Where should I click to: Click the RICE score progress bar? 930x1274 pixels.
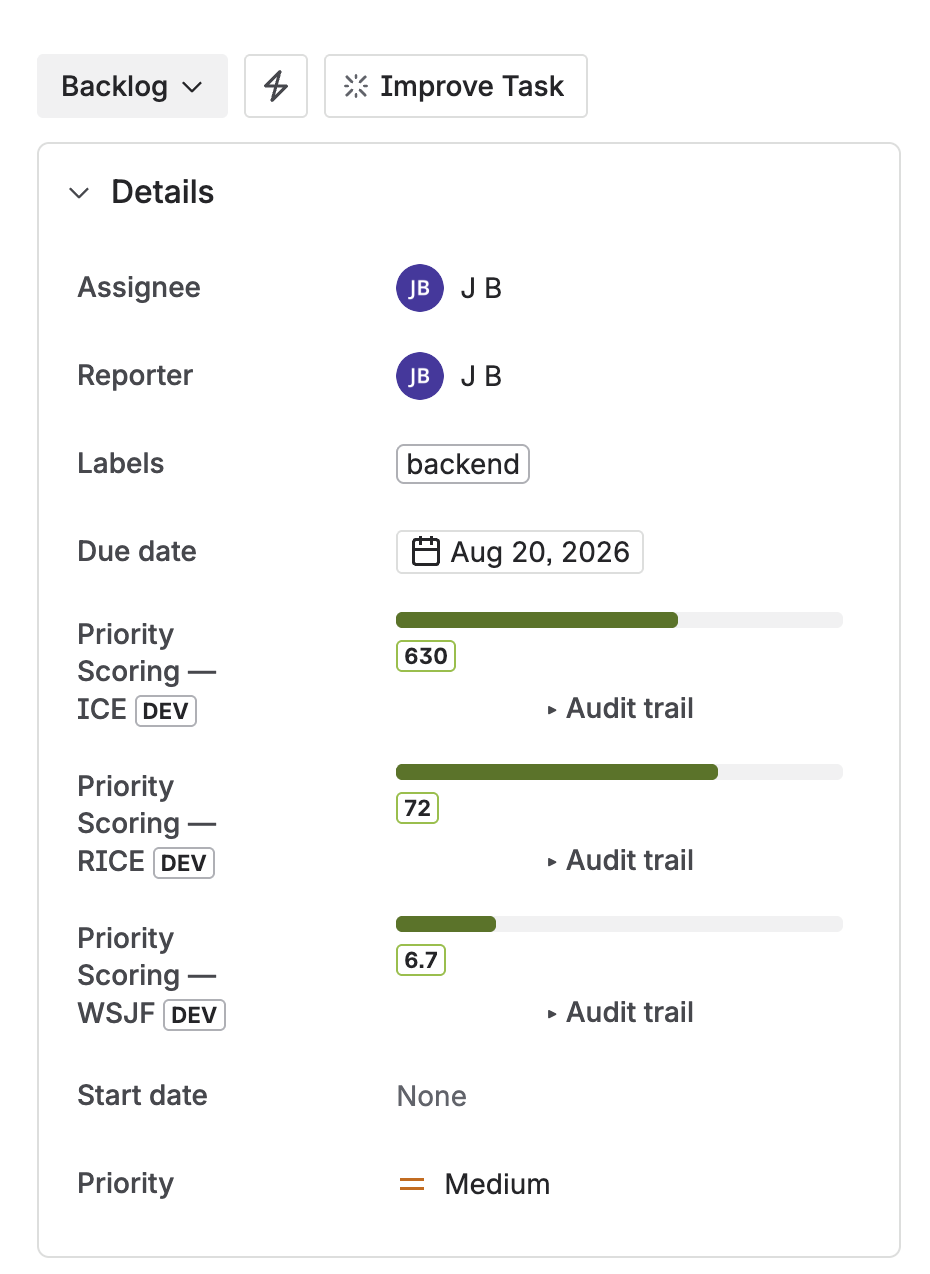coord(619,771)
